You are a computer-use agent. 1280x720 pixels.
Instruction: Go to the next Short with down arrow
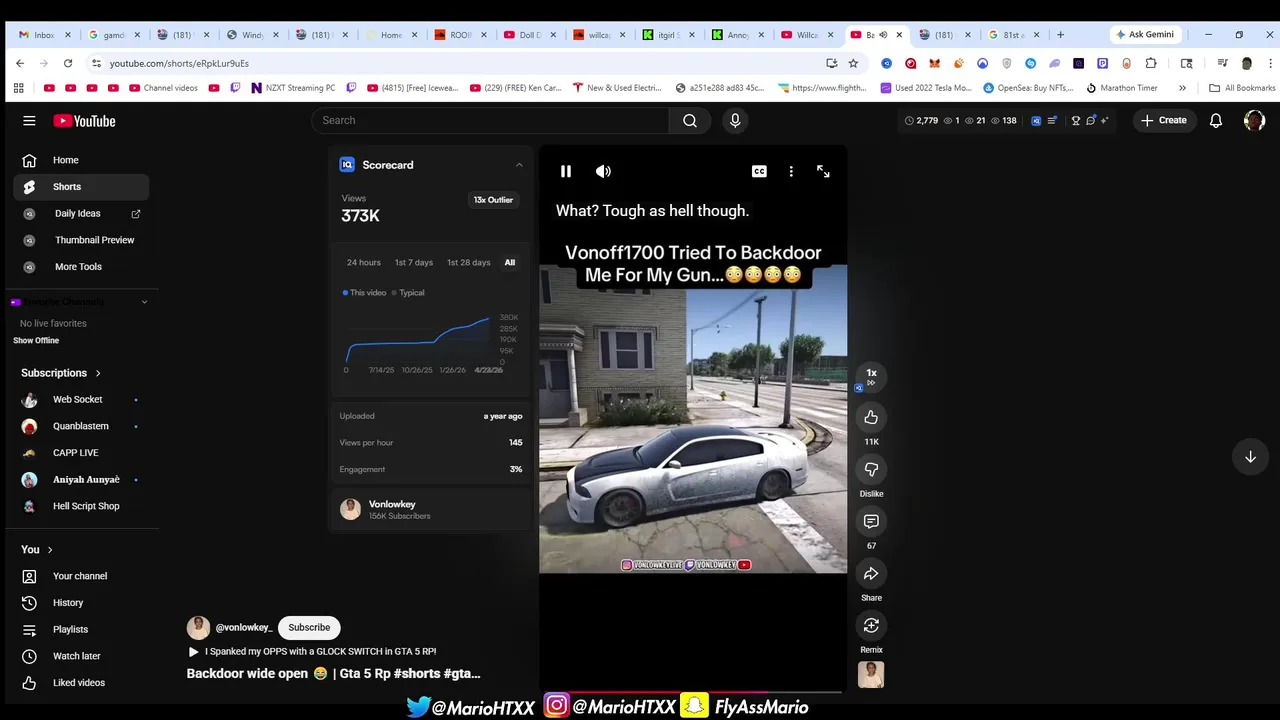(1250, 456)
